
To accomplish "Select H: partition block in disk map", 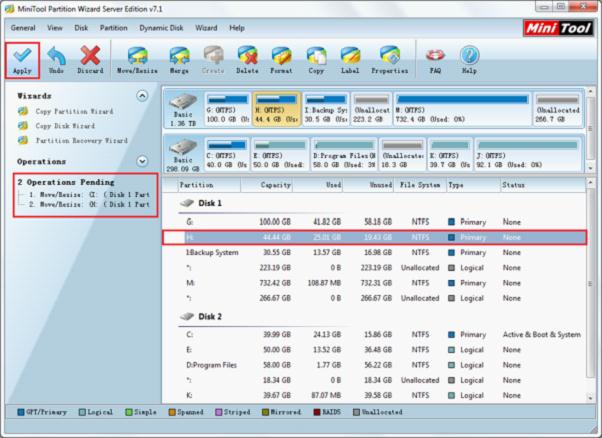I will [x=276, y=109].
